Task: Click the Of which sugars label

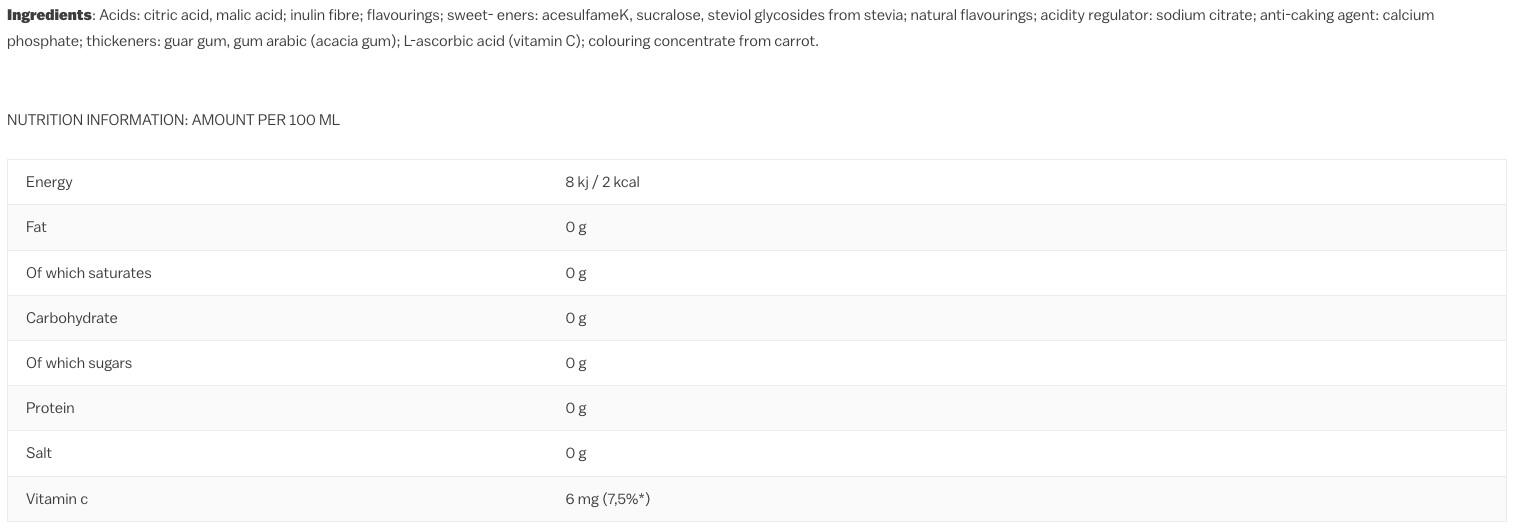Action: tap(79, 363)
